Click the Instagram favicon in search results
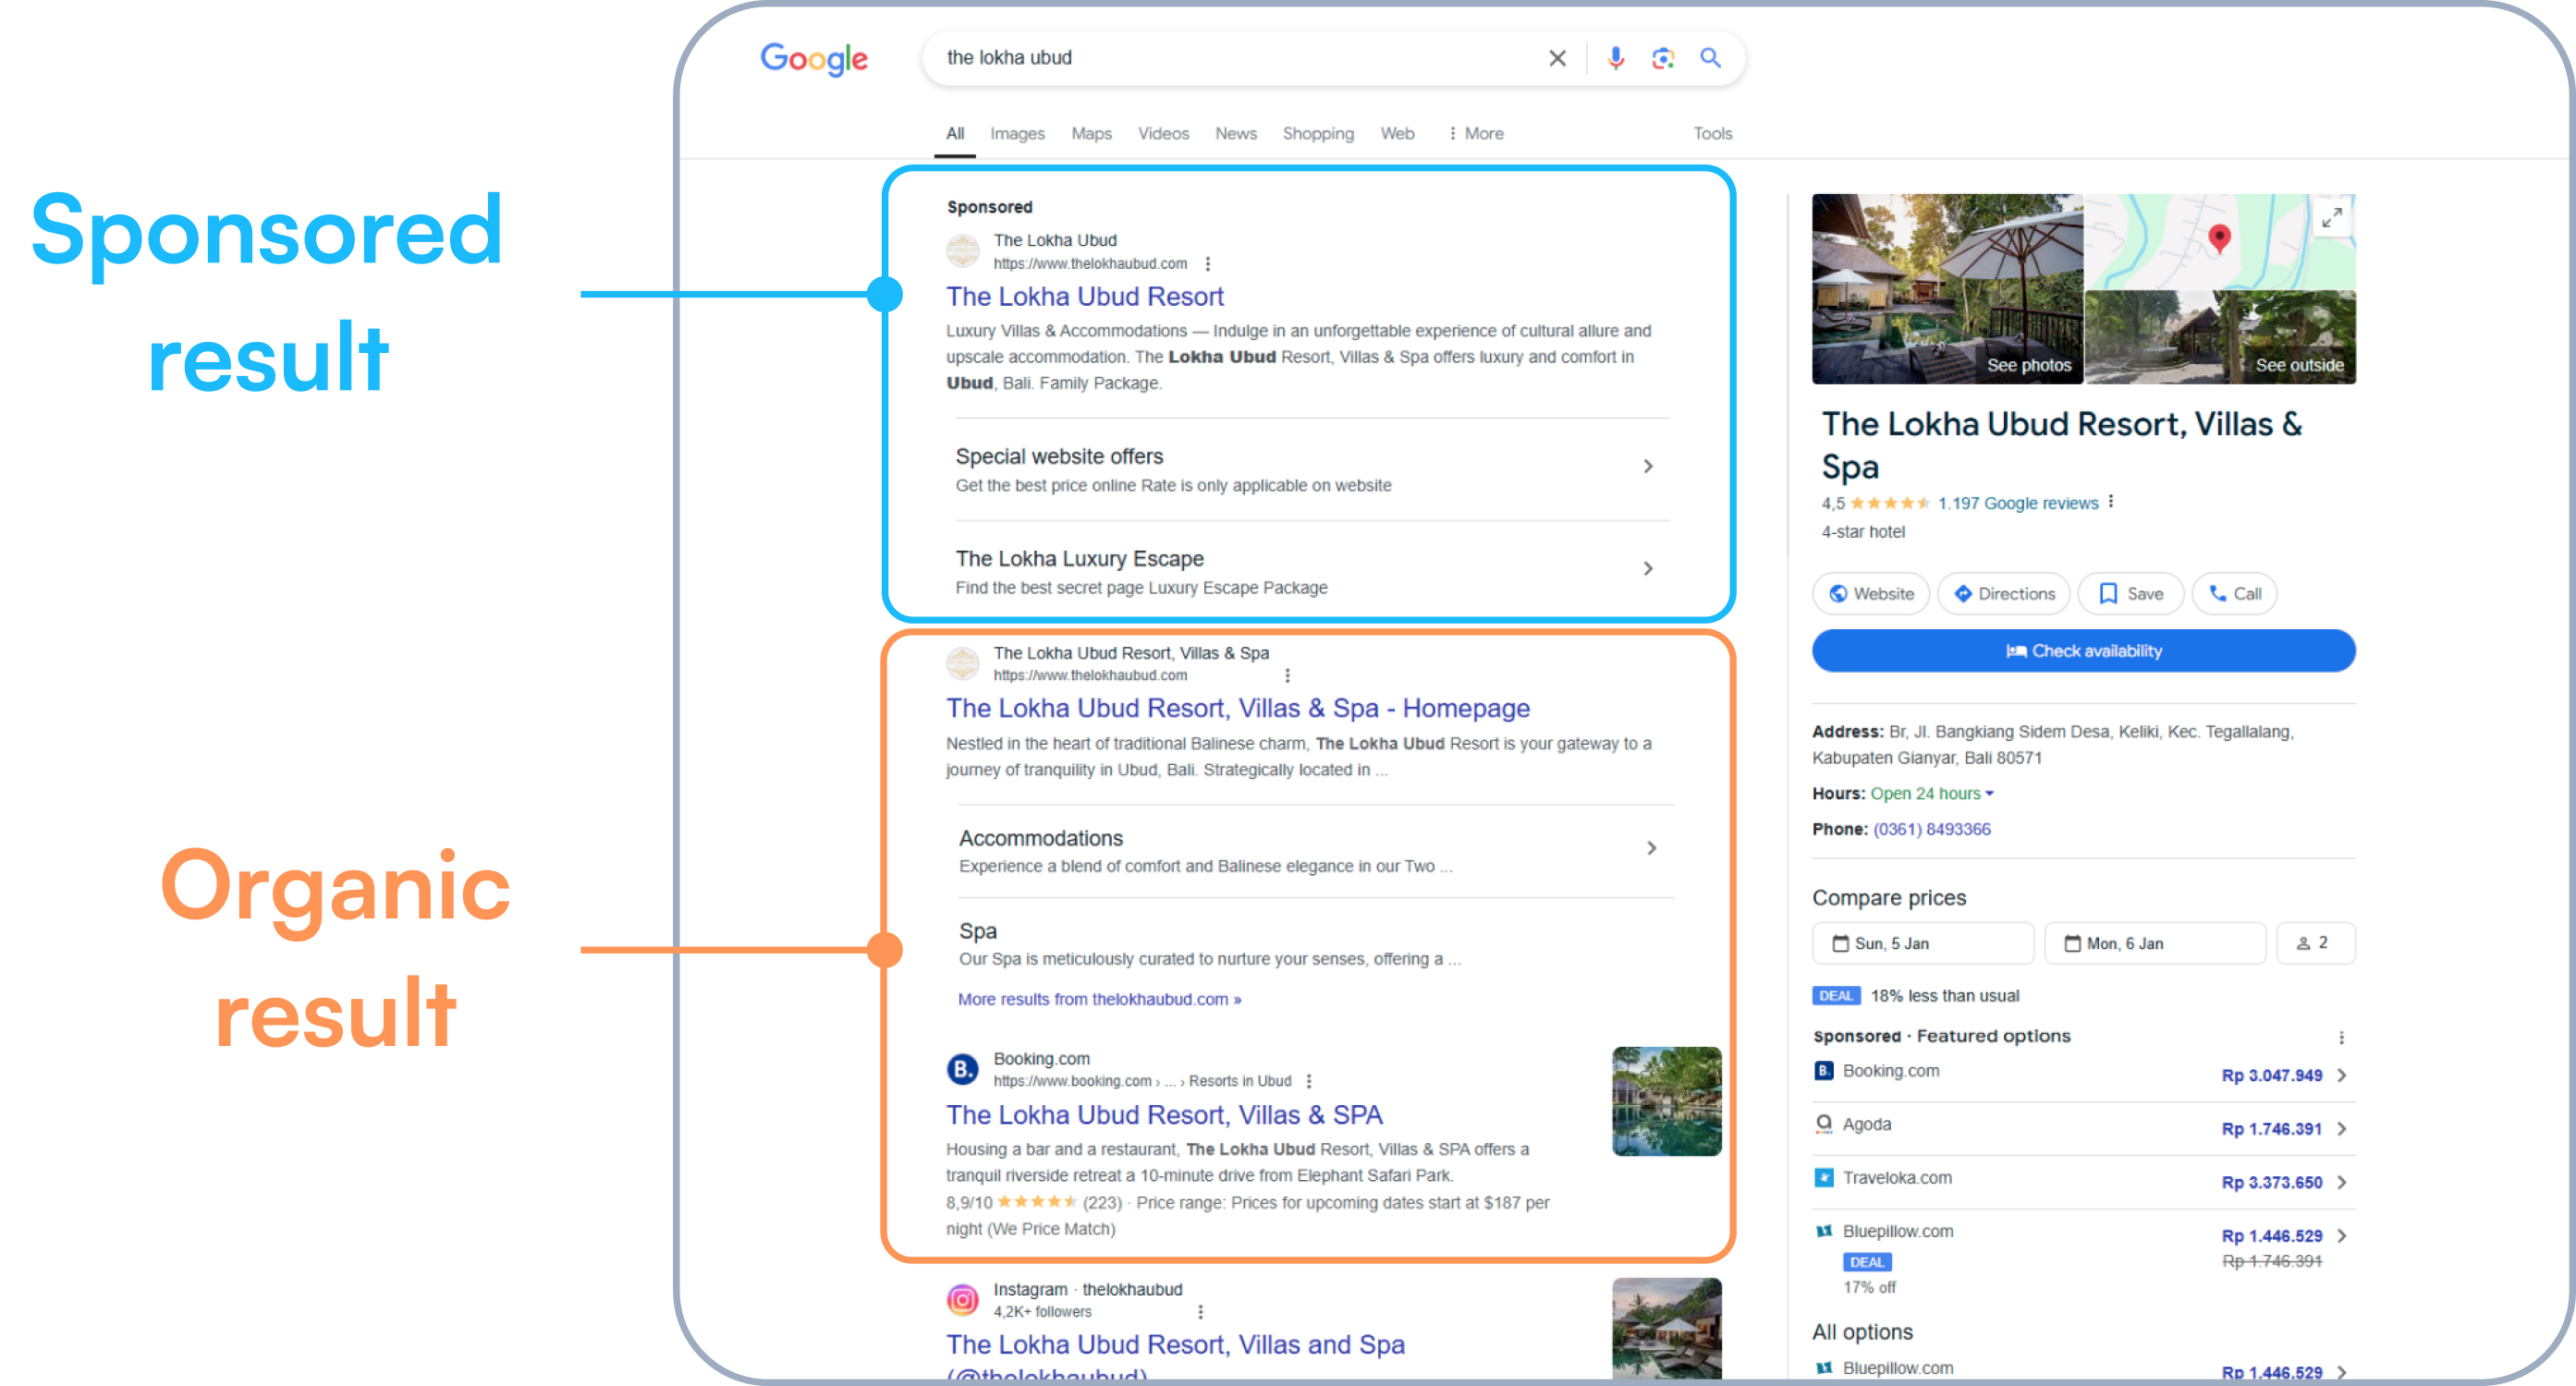 tap(962, 1299)
